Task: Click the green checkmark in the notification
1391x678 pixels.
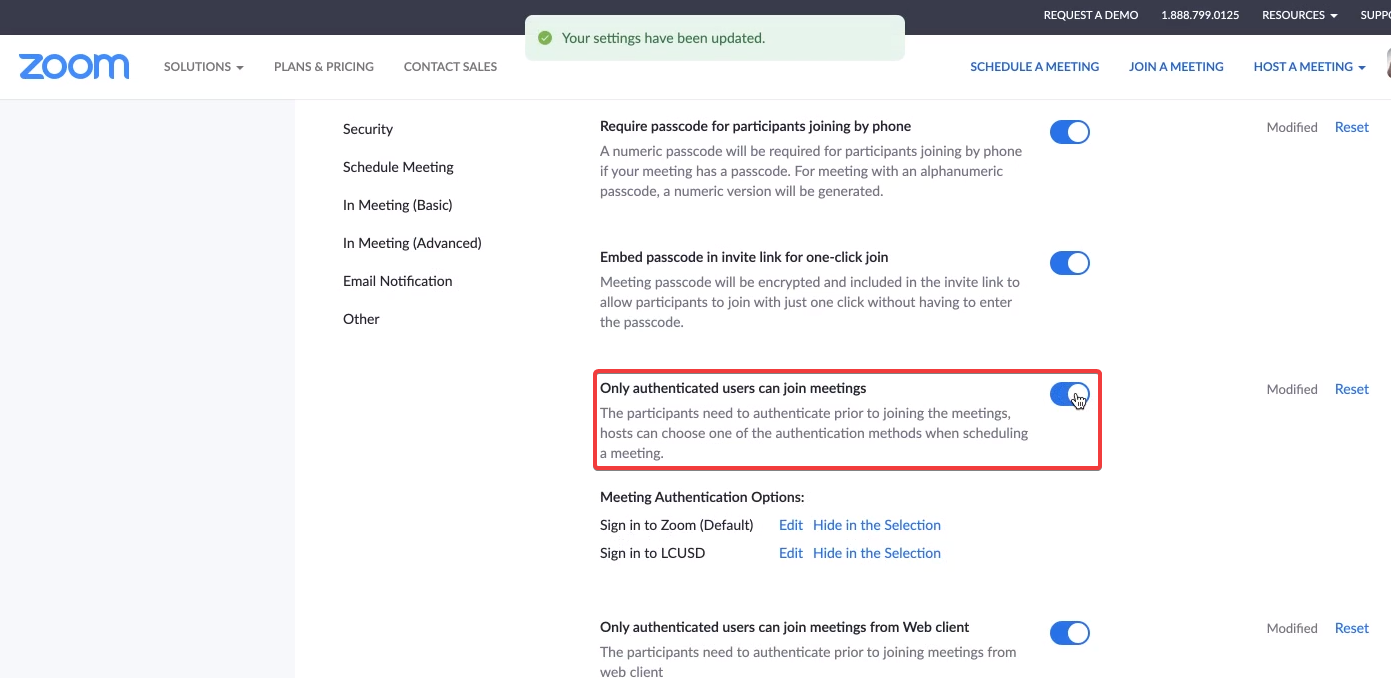Action: point(545,38)
